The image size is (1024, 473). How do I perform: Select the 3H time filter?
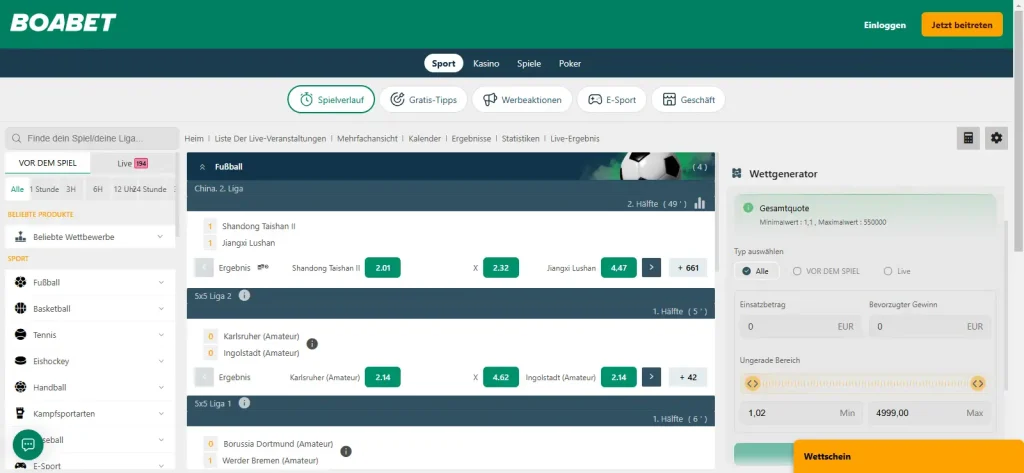pyautogui.click(x=71, y=189)
